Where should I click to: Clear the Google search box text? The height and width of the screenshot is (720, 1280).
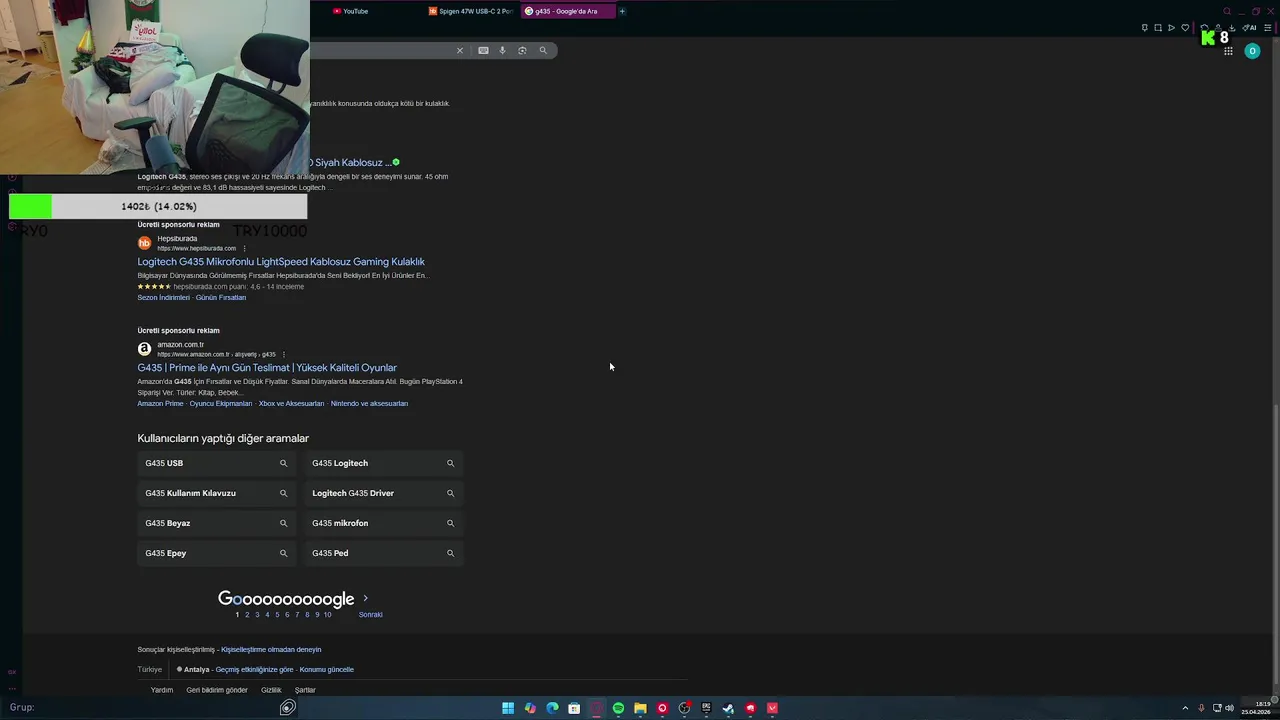coord(460,50)
